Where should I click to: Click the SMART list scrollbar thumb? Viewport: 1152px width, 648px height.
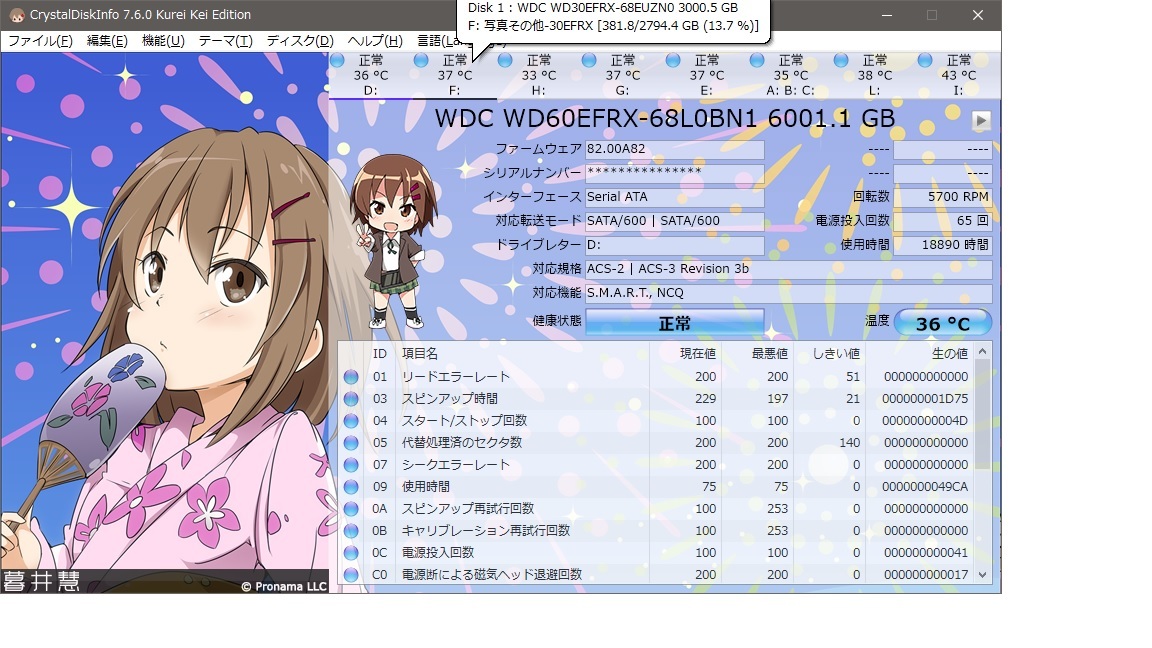click(x=983, y=414)
